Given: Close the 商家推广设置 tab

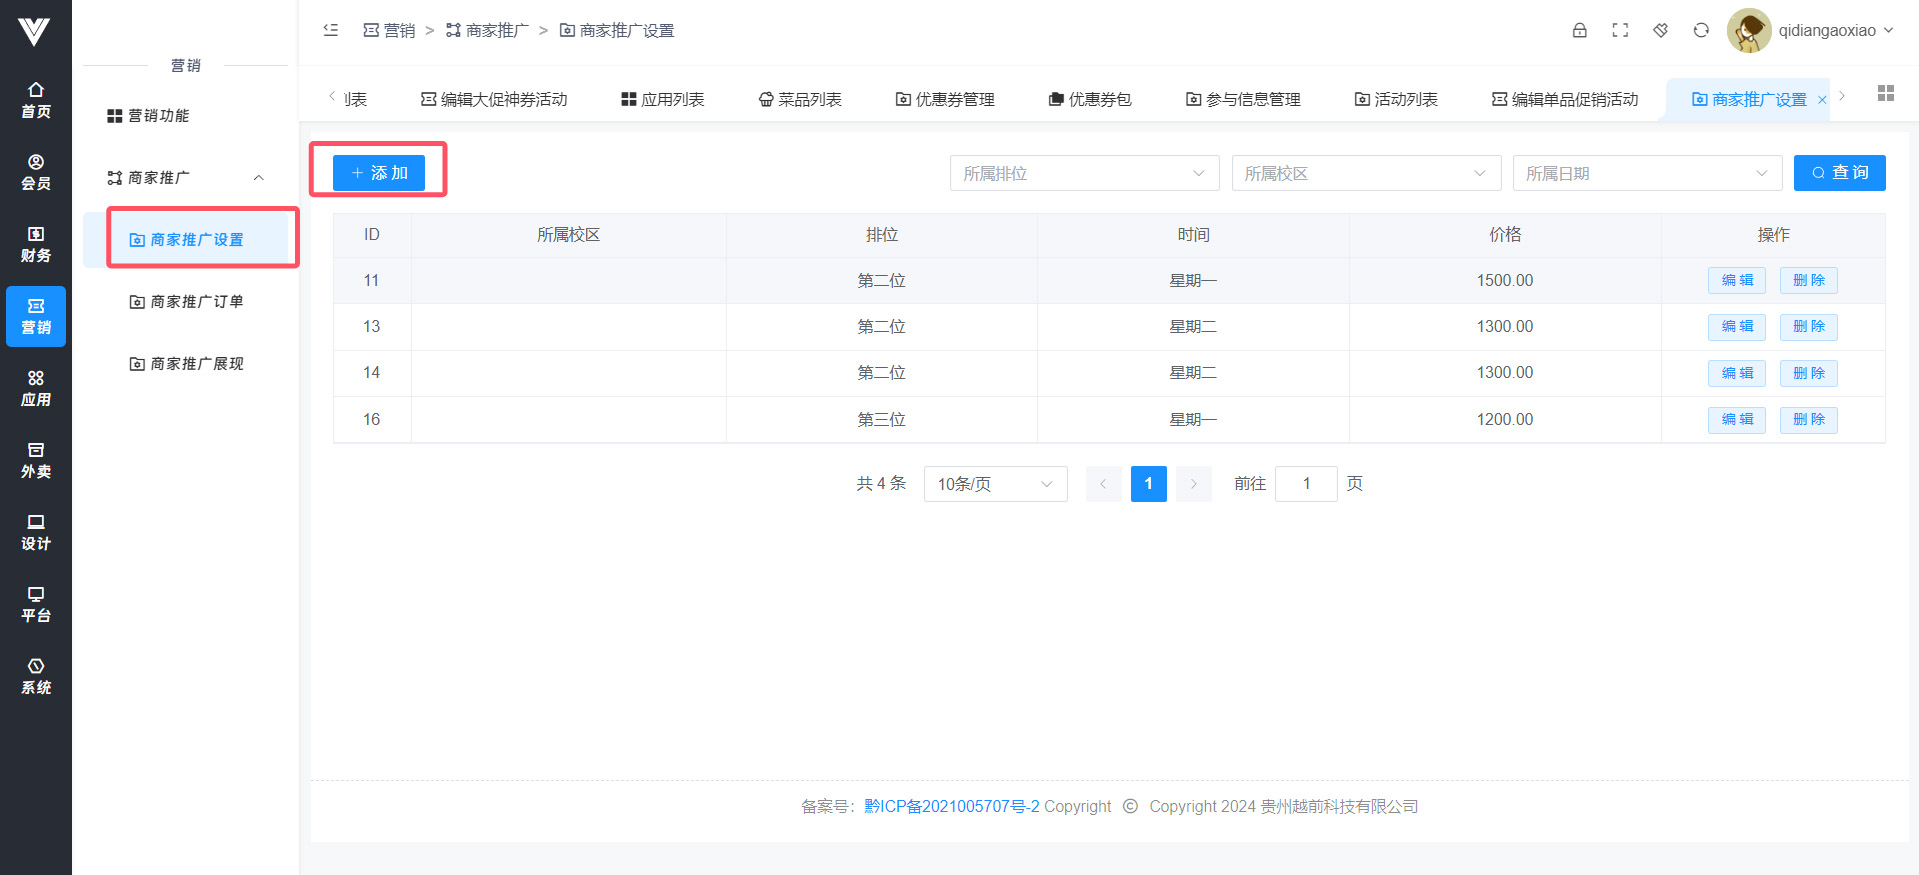Looking at the screenshot, I should point(1822,100).
